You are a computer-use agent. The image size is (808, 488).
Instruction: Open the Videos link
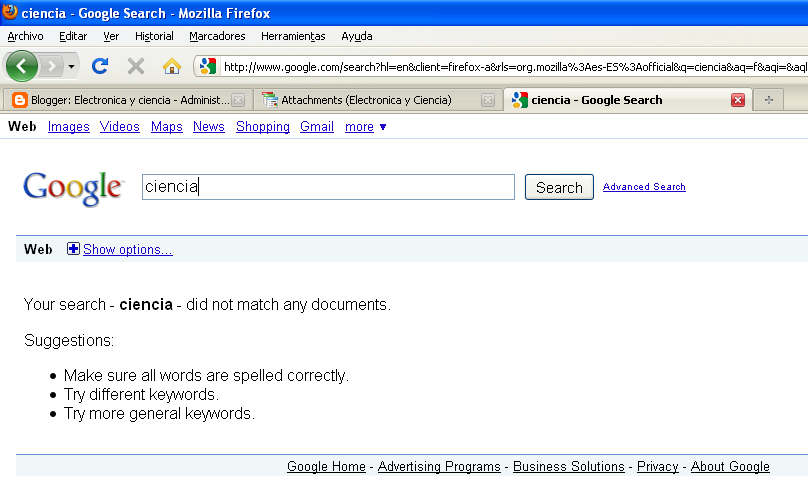coord(120,127)
